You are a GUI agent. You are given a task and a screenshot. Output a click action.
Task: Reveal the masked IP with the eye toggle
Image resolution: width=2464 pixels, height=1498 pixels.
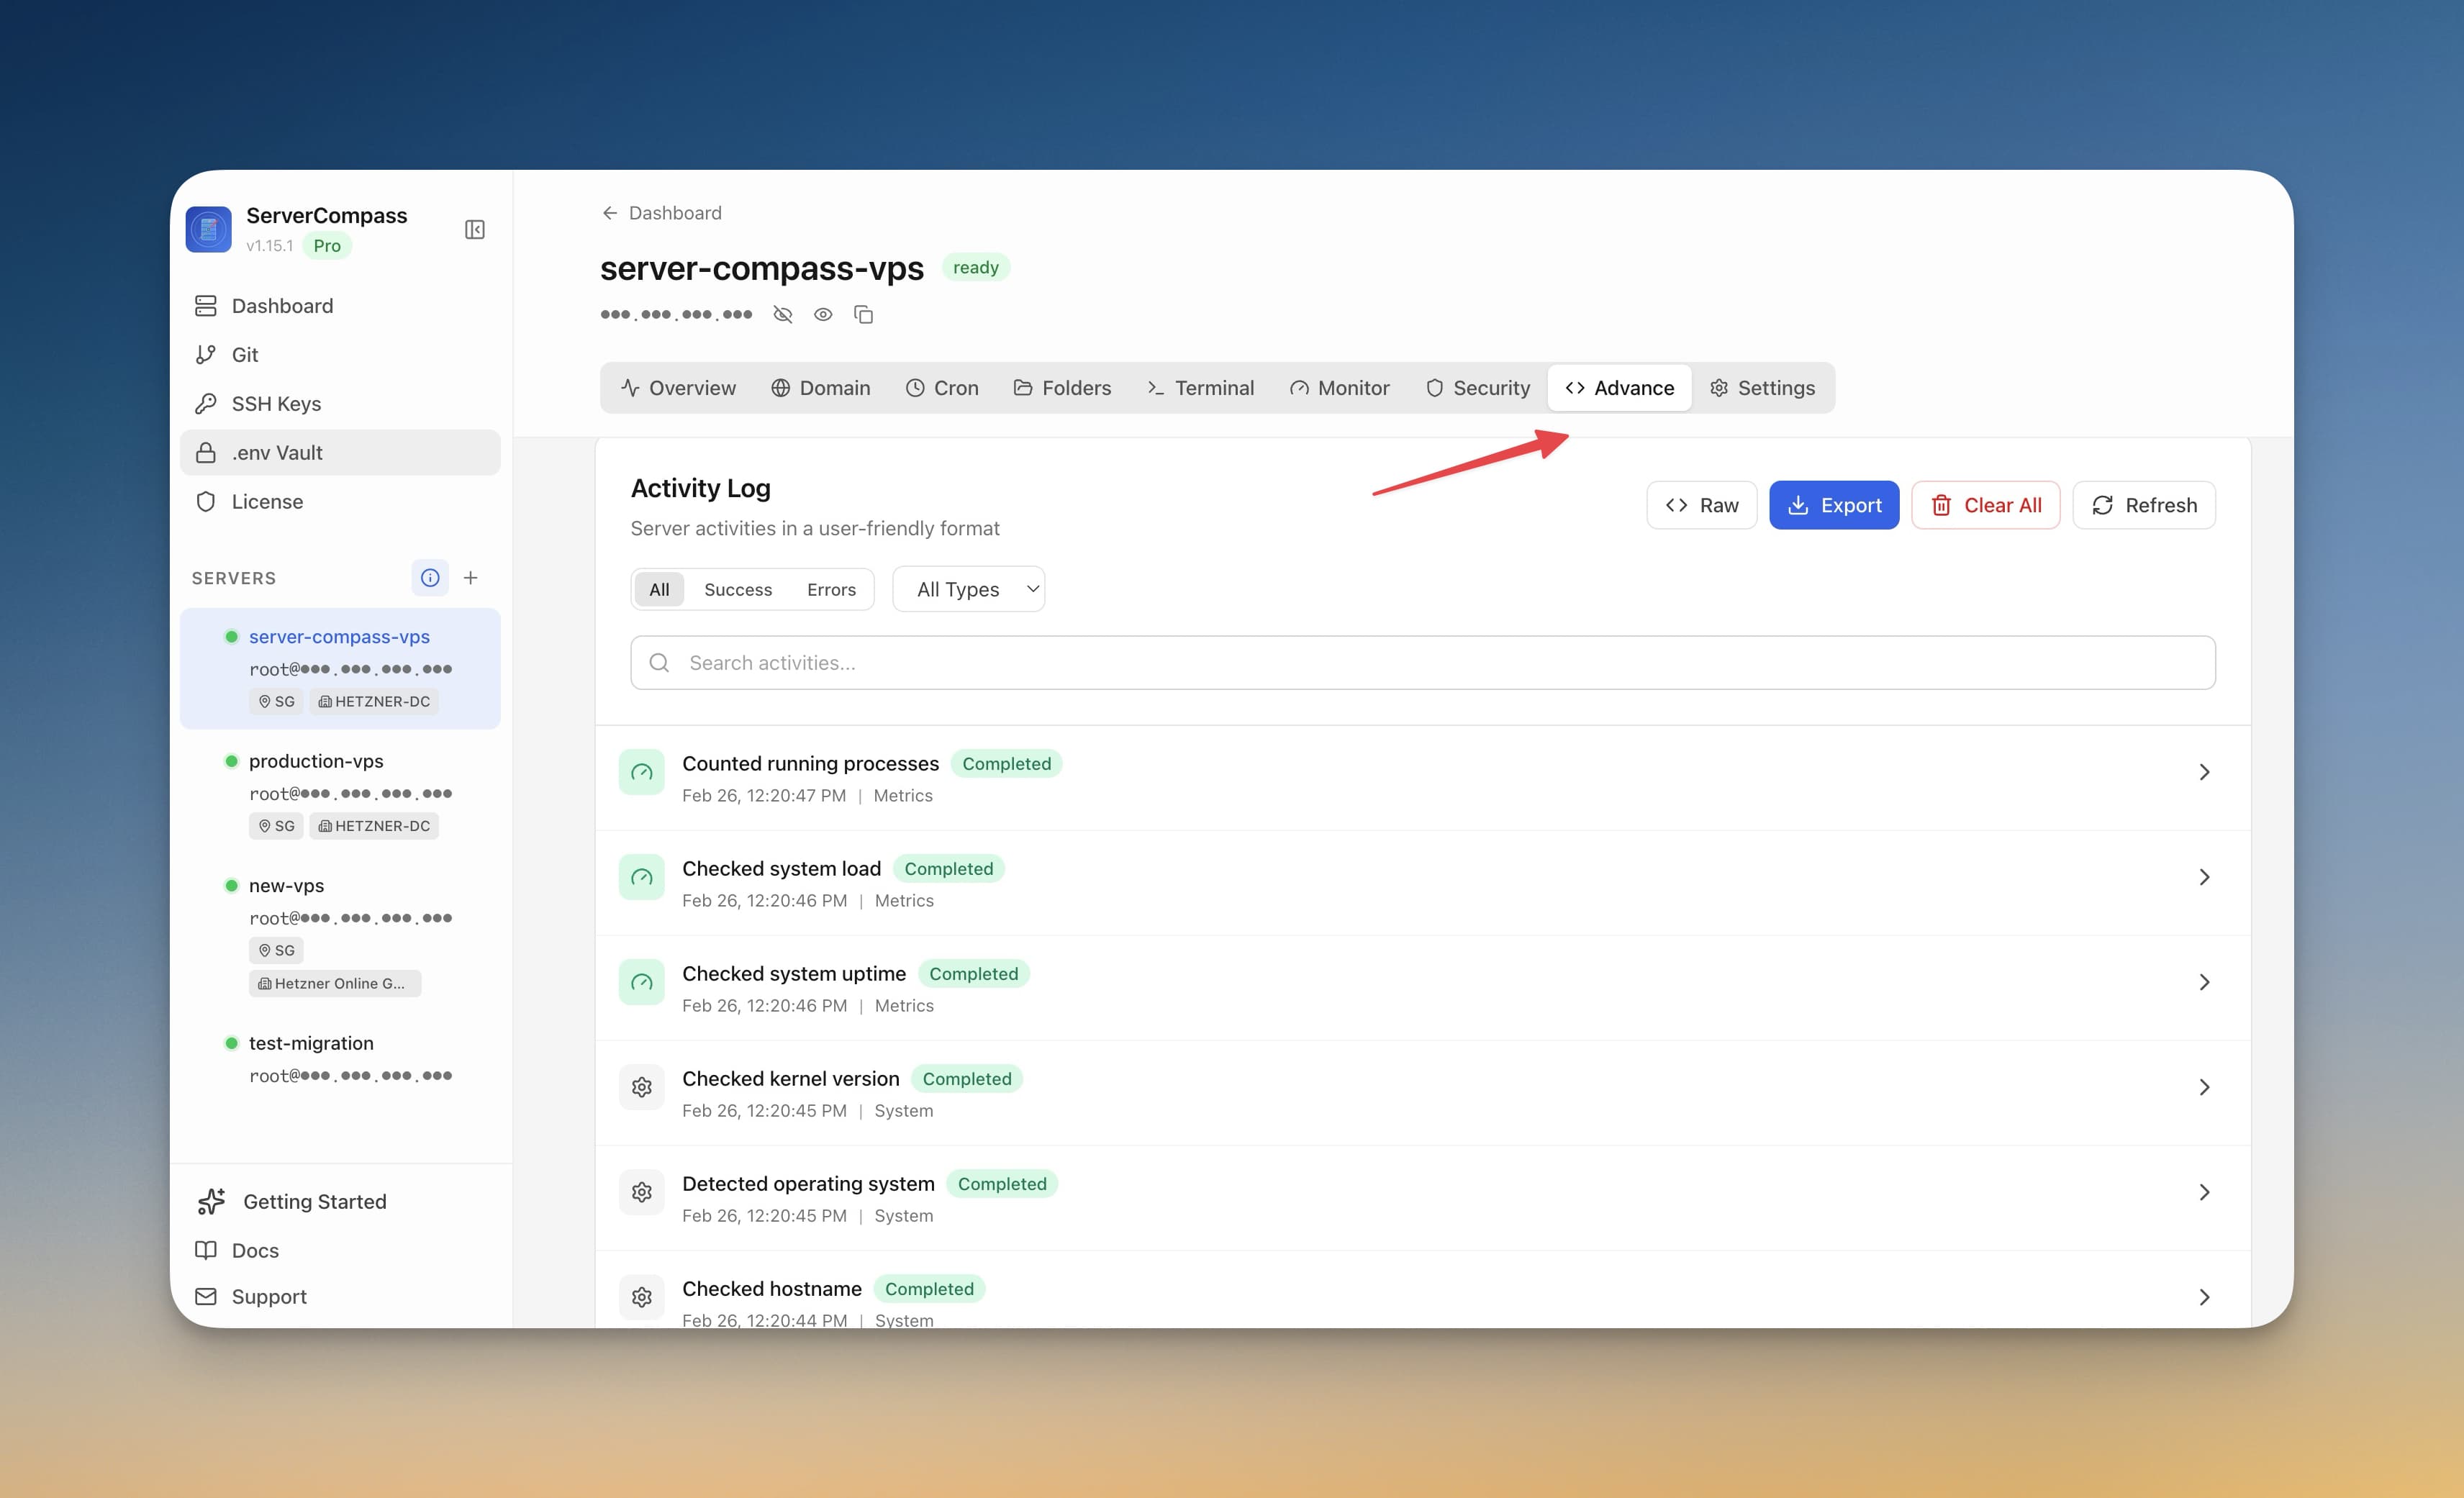pos(823,314)
